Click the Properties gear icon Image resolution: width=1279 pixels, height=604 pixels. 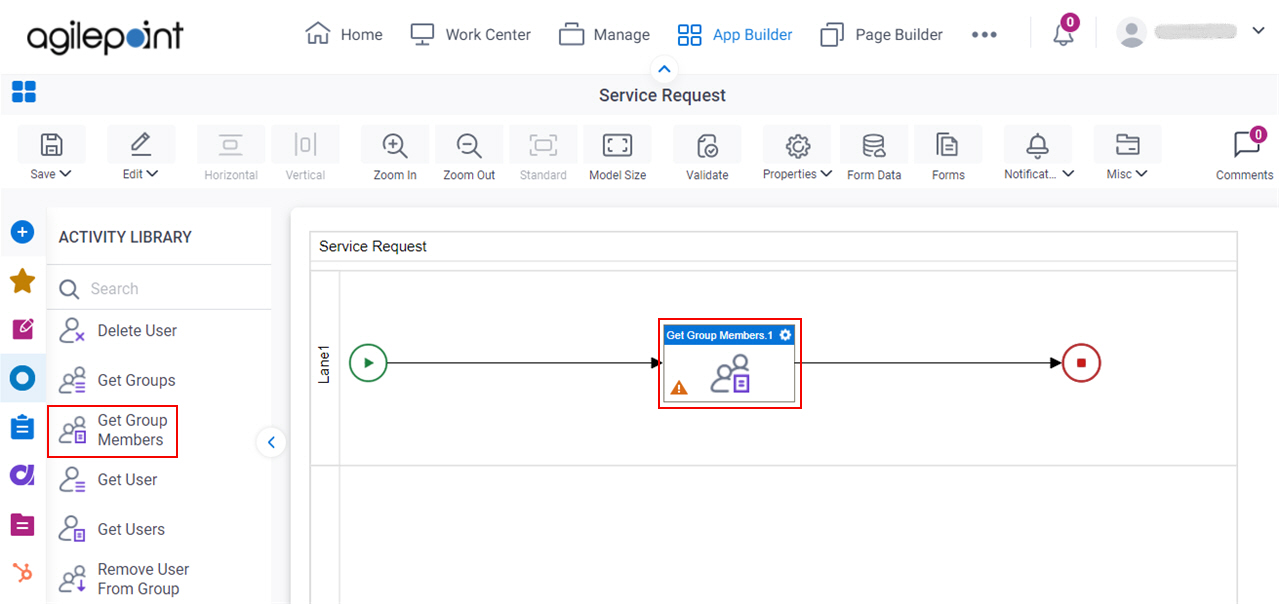point(797,146)
